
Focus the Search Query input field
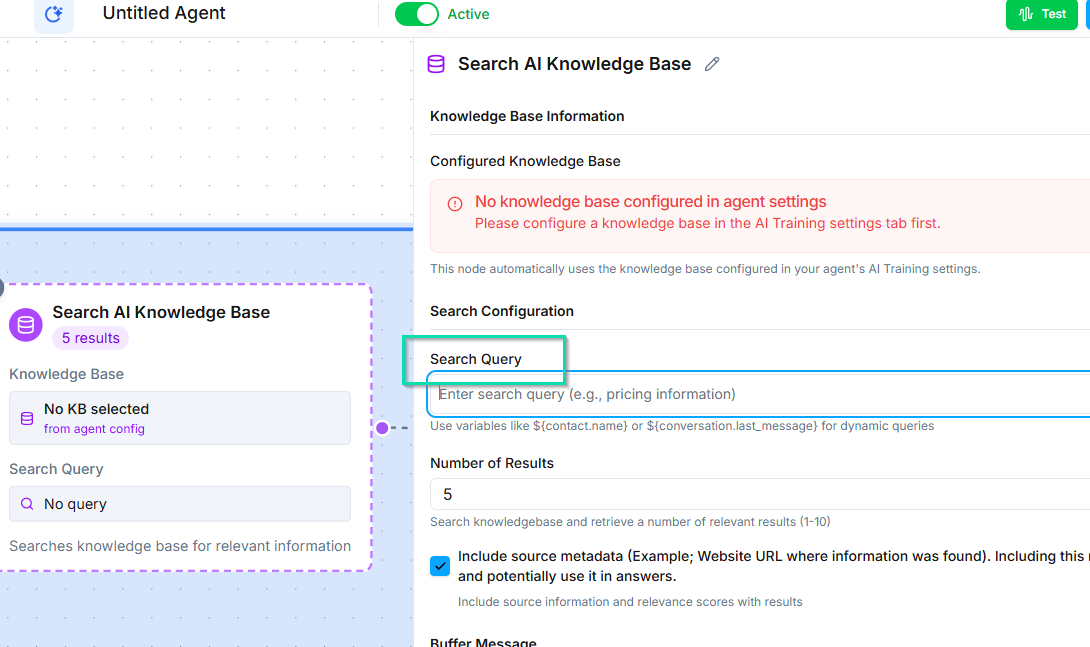[760, 394]
